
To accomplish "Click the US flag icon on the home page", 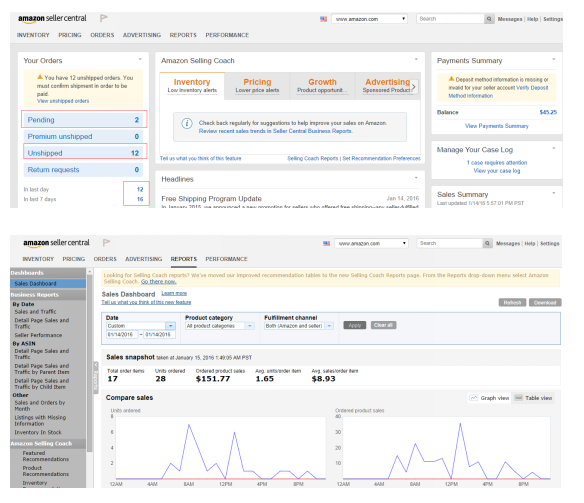I will [x=323, y=19].
